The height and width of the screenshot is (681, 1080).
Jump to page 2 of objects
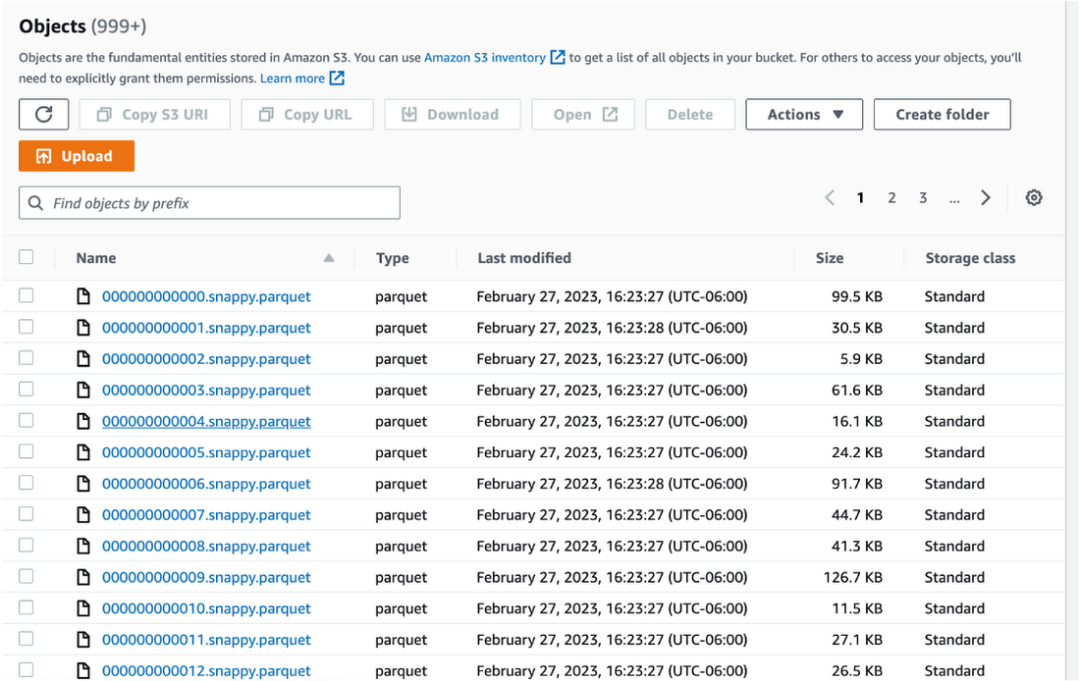click(x=891, y=198)
